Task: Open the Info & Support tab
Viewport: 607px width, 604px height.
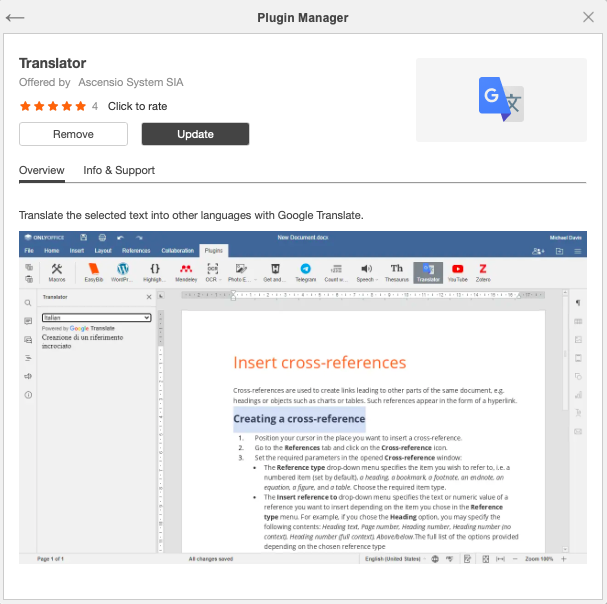Action: tap(119, 170)
